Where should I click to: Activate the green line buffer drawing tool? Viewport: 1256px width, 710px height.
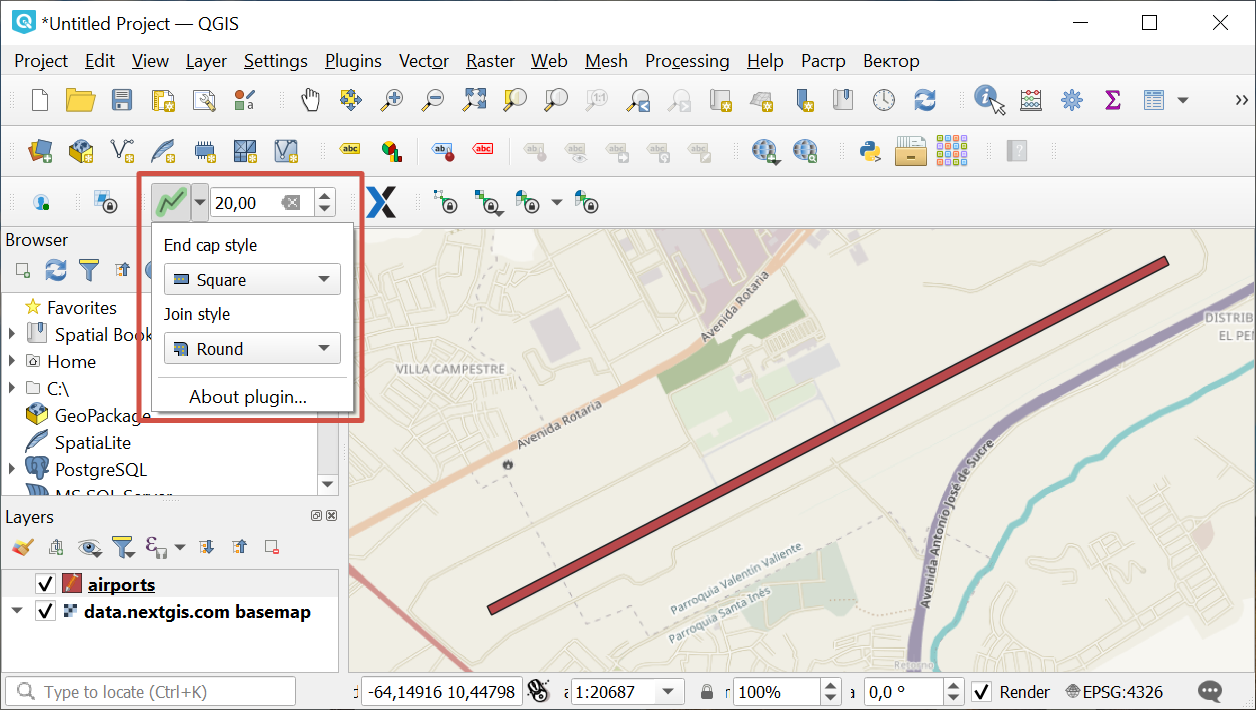coord(171,203)
